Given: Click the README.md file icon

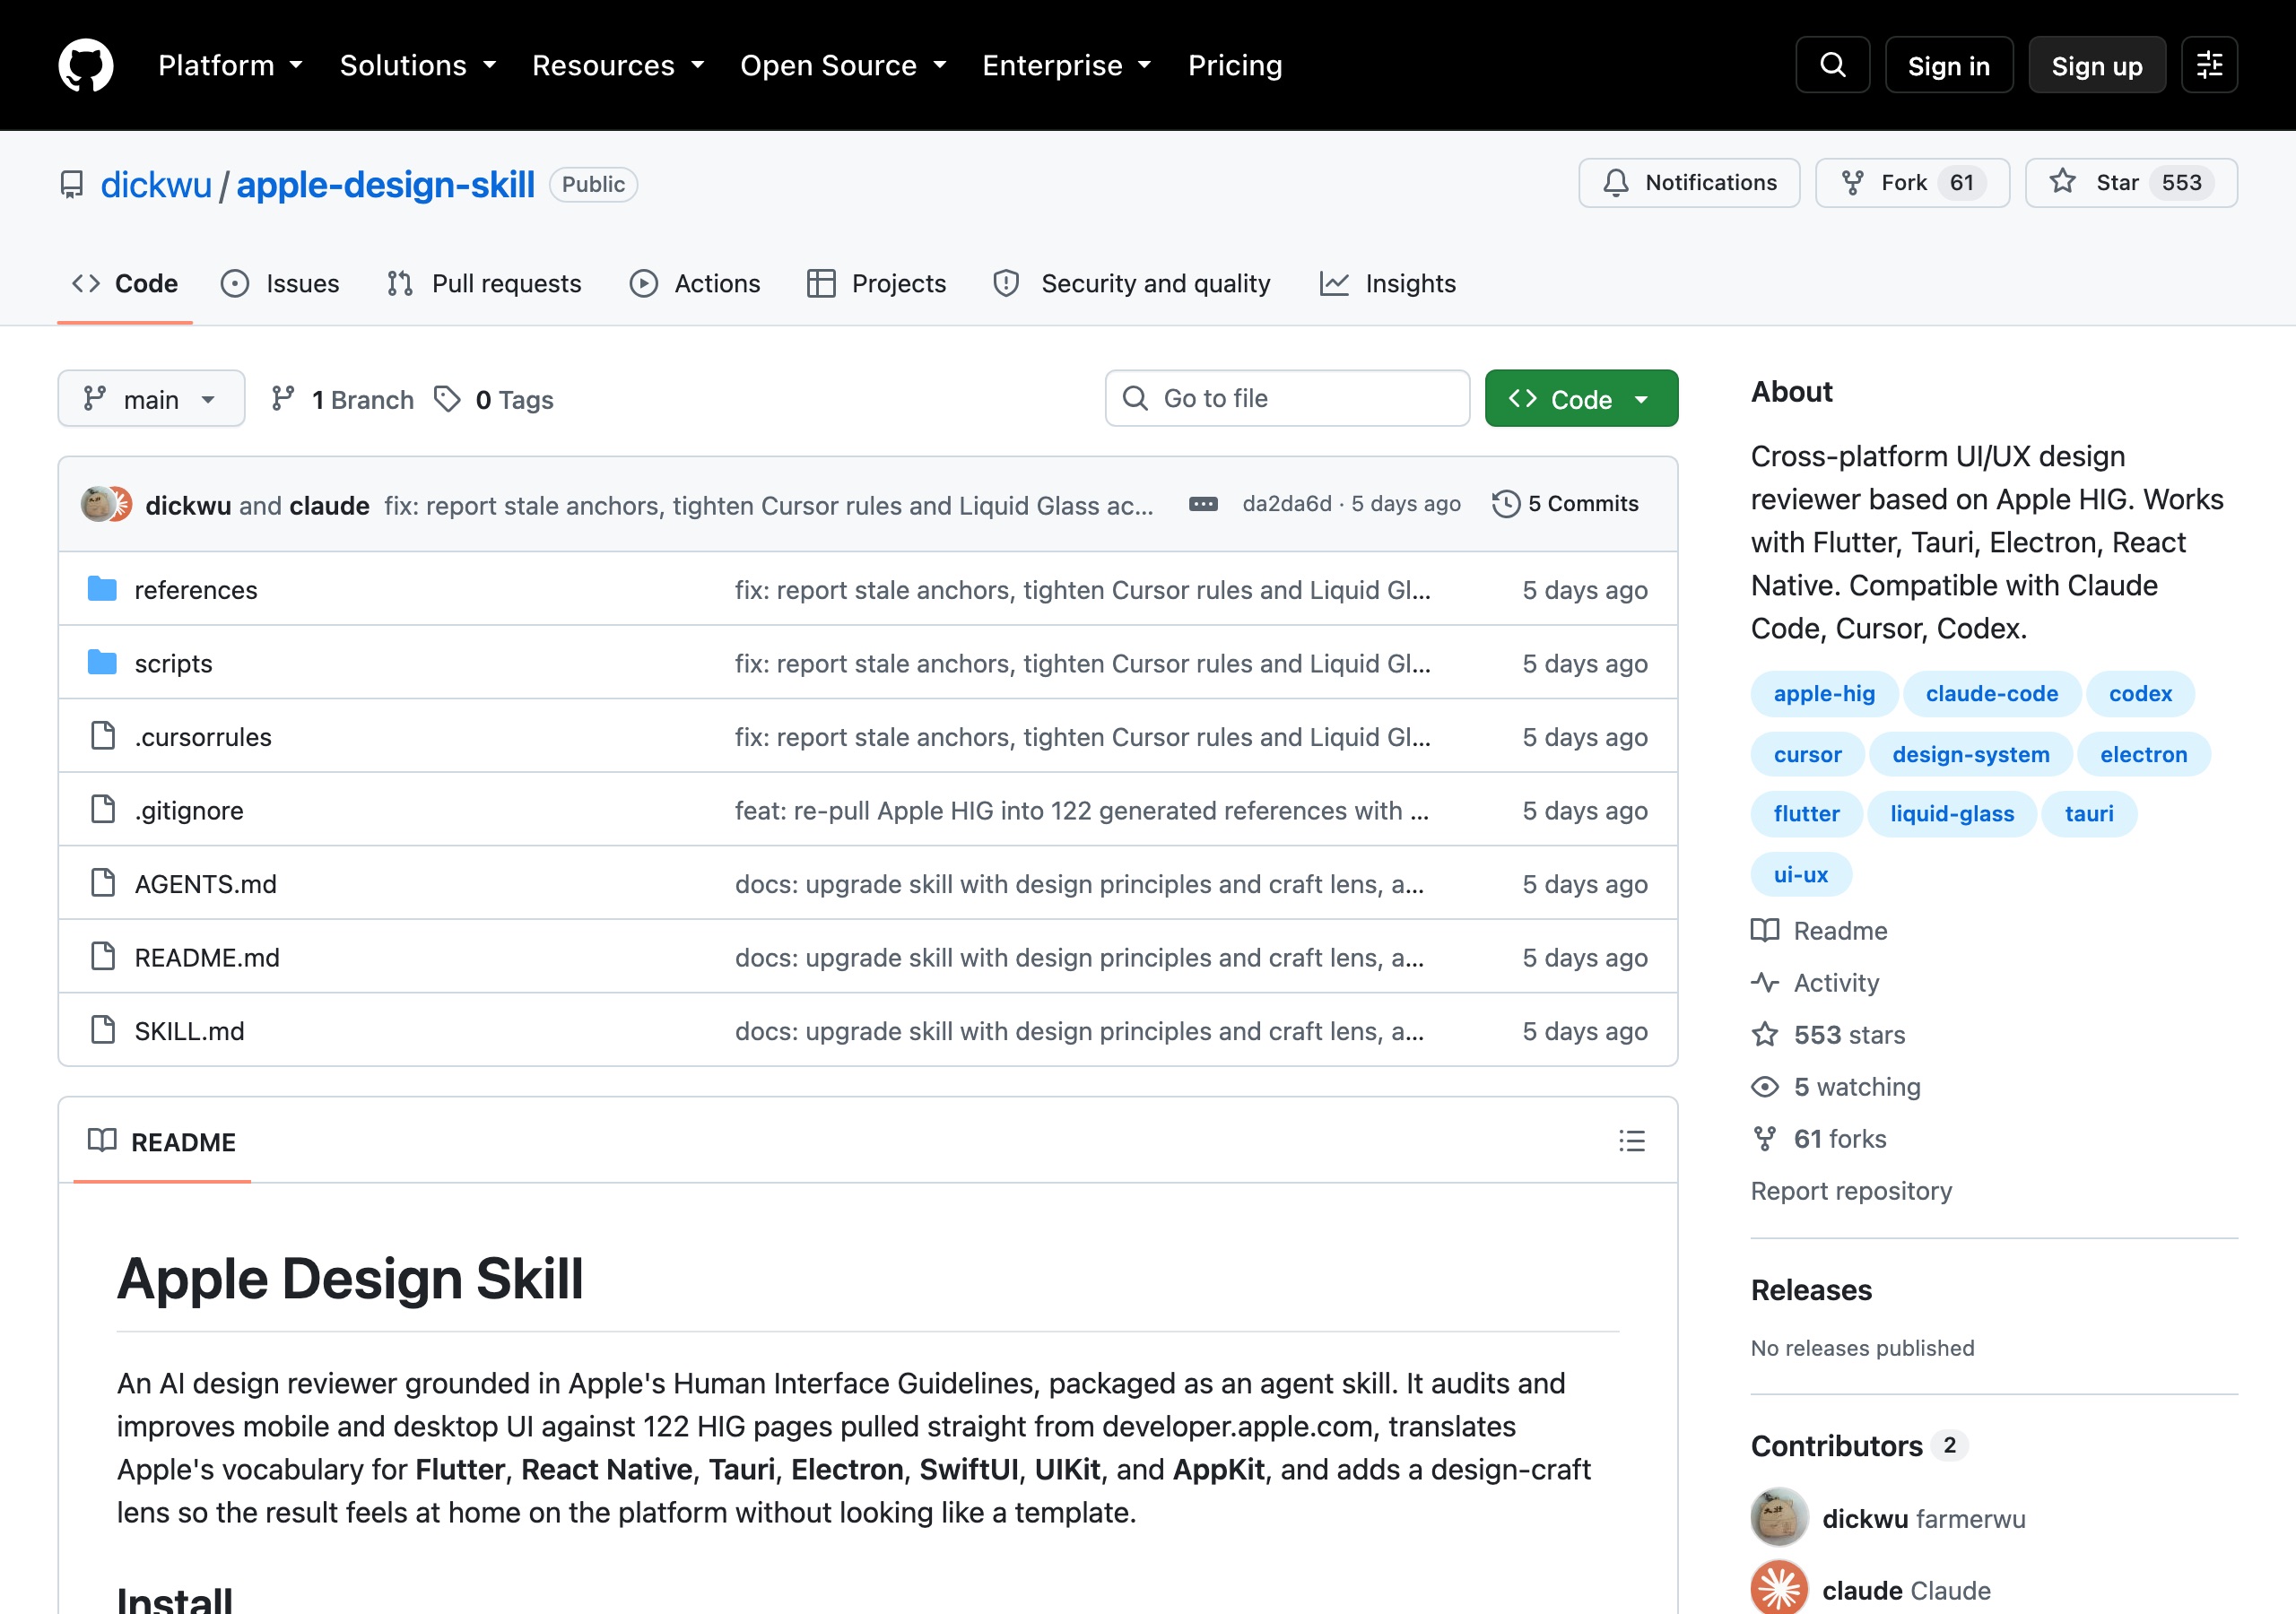Looking at the screenshot, I should (102, 957).
